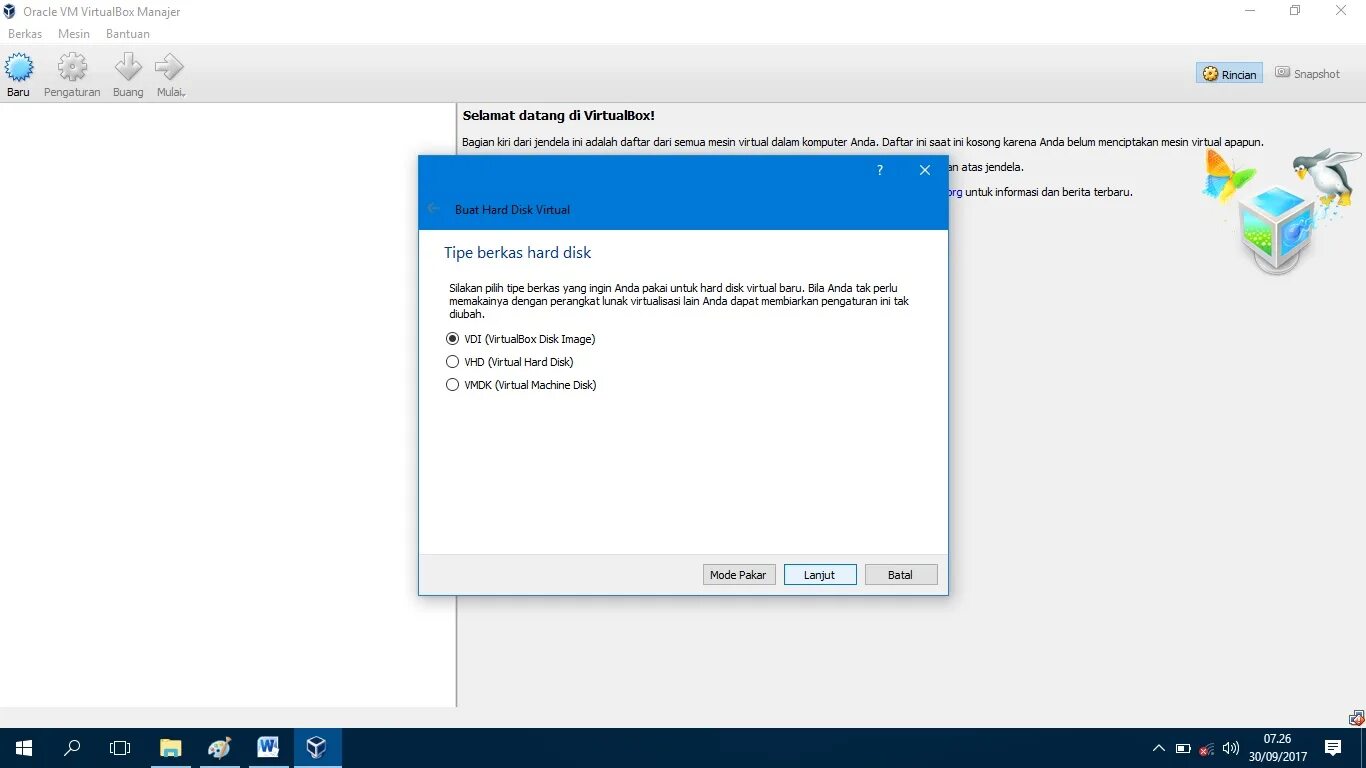Click the Mulai start arrow icon

169,68
